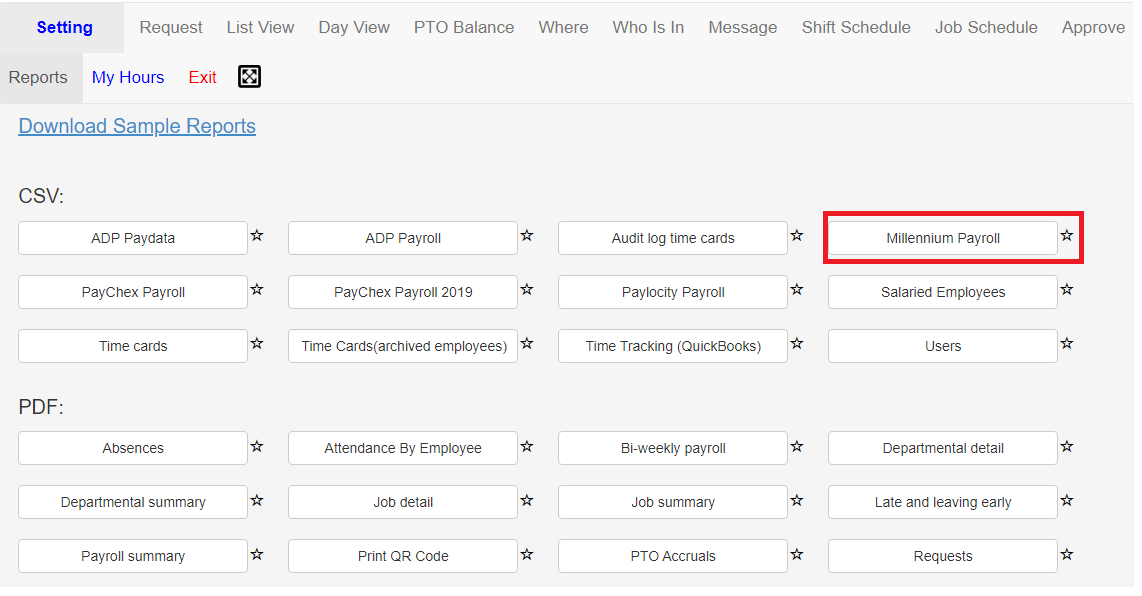Favorite the Users report star

[1067, 343]
